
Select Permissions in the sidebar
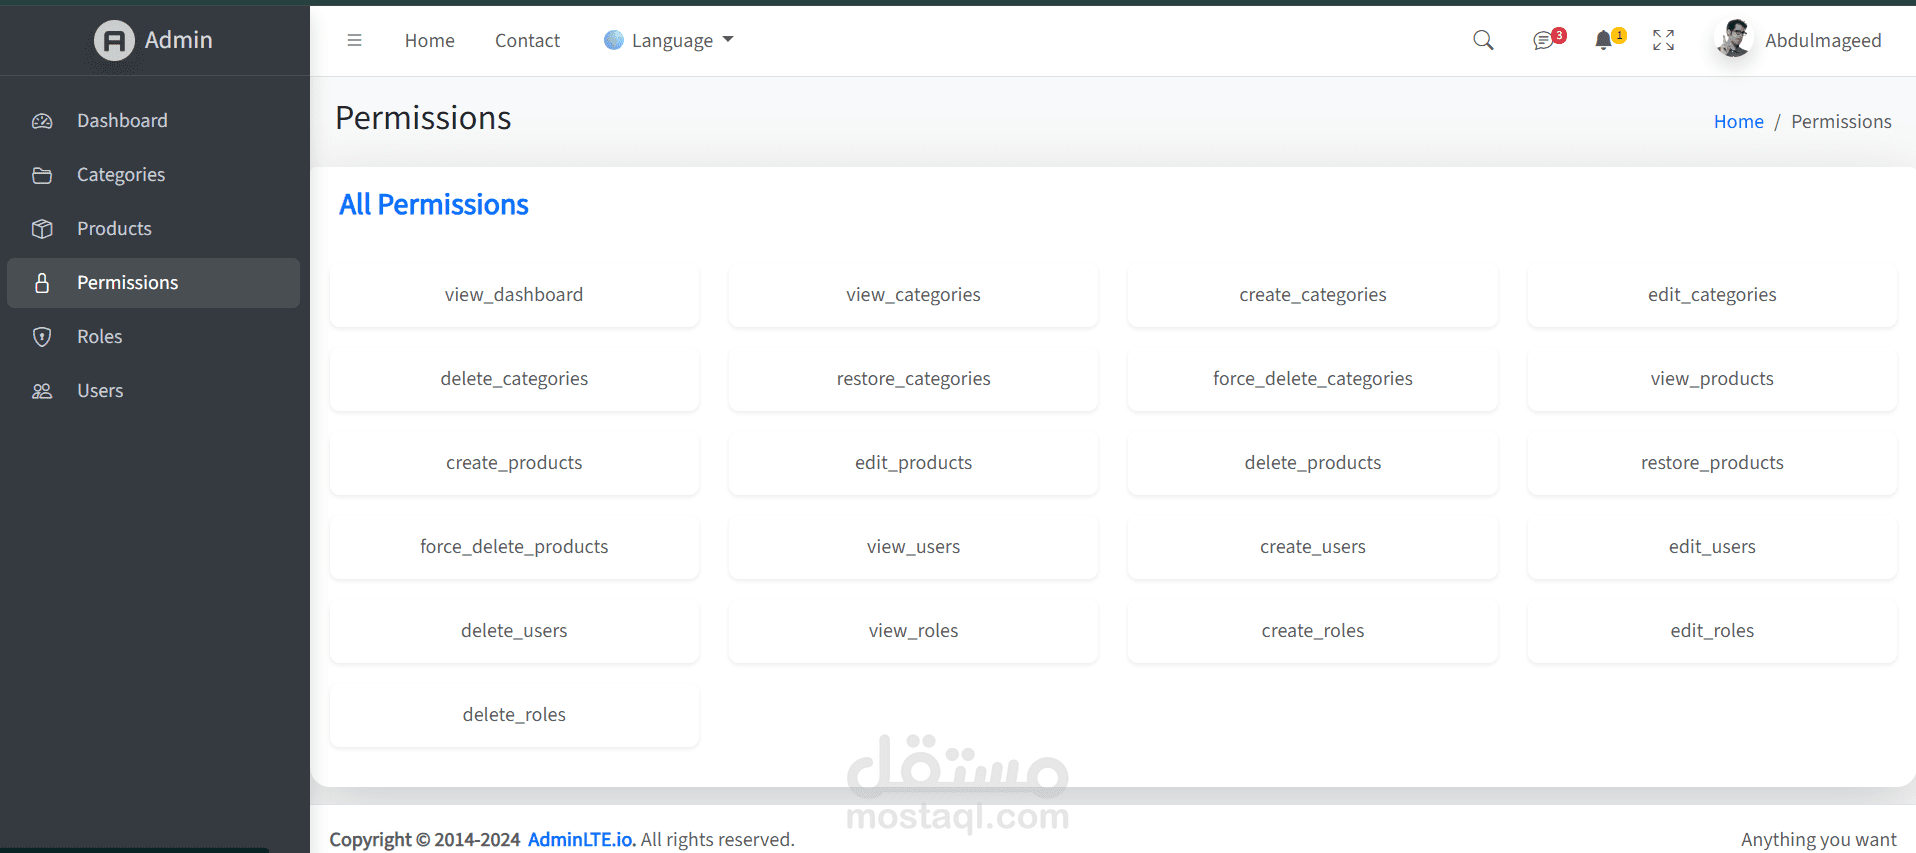[x=154, y=283]
